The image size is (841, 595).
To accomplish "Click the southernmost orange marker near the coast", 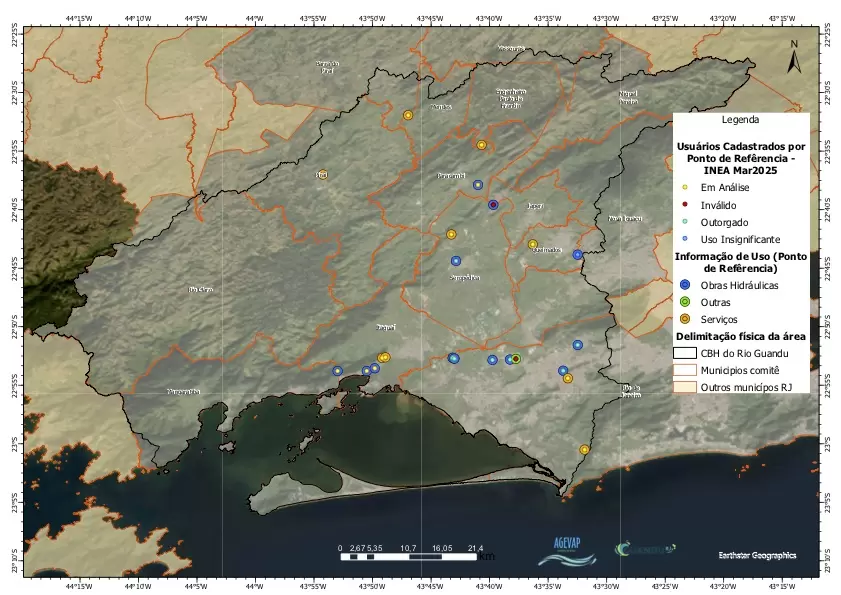I will click(x=585, y=450).
